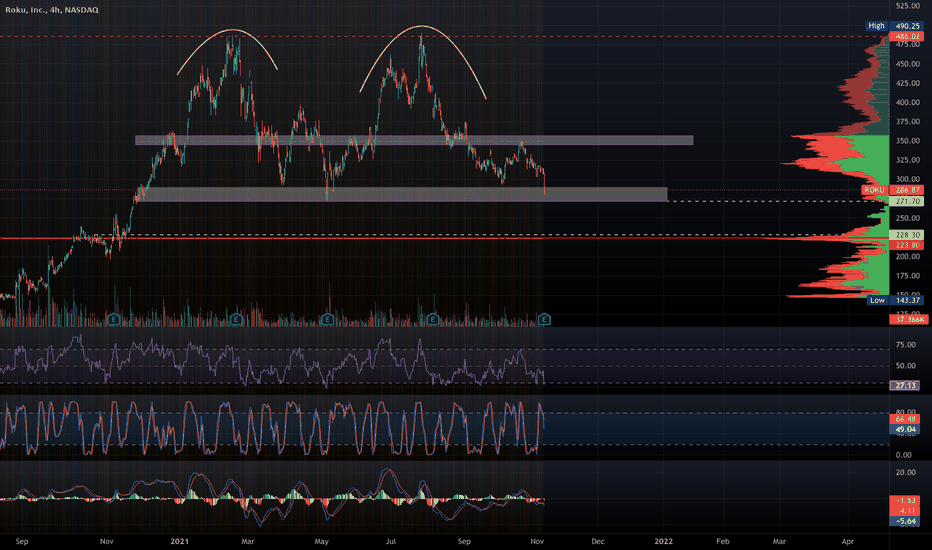Click the 2021 label on the time axis
Screen dimensions: 932x550
[180, 541]
